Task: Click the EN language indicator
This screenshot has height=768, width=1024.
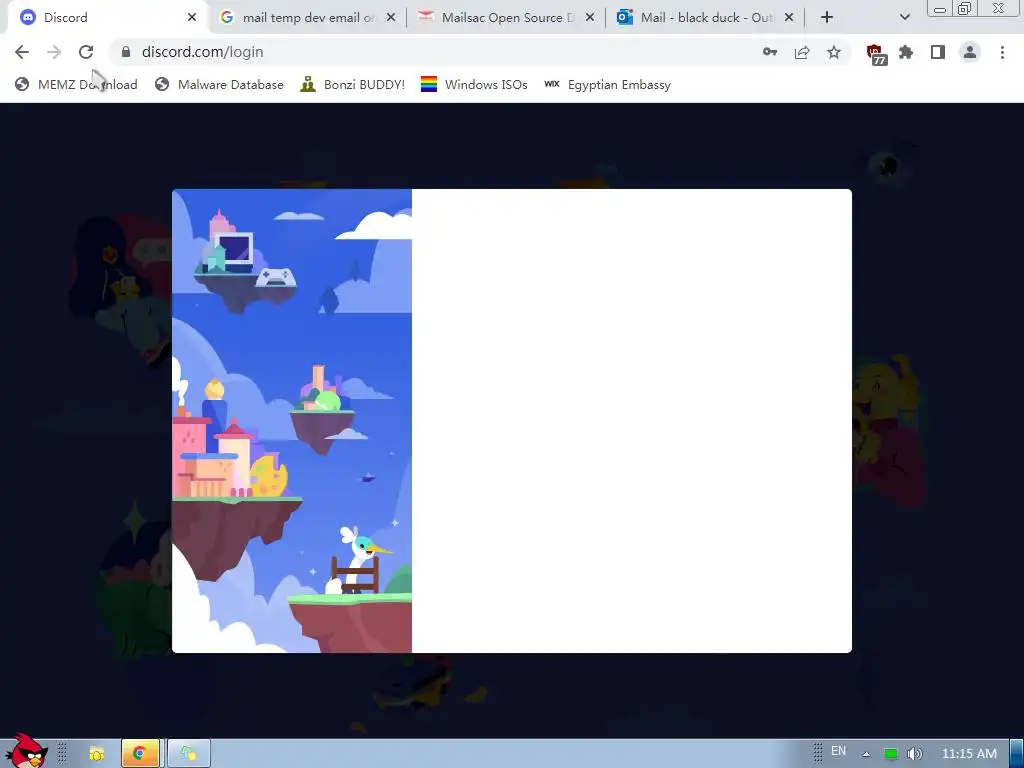Action: [x=839, y=752]
